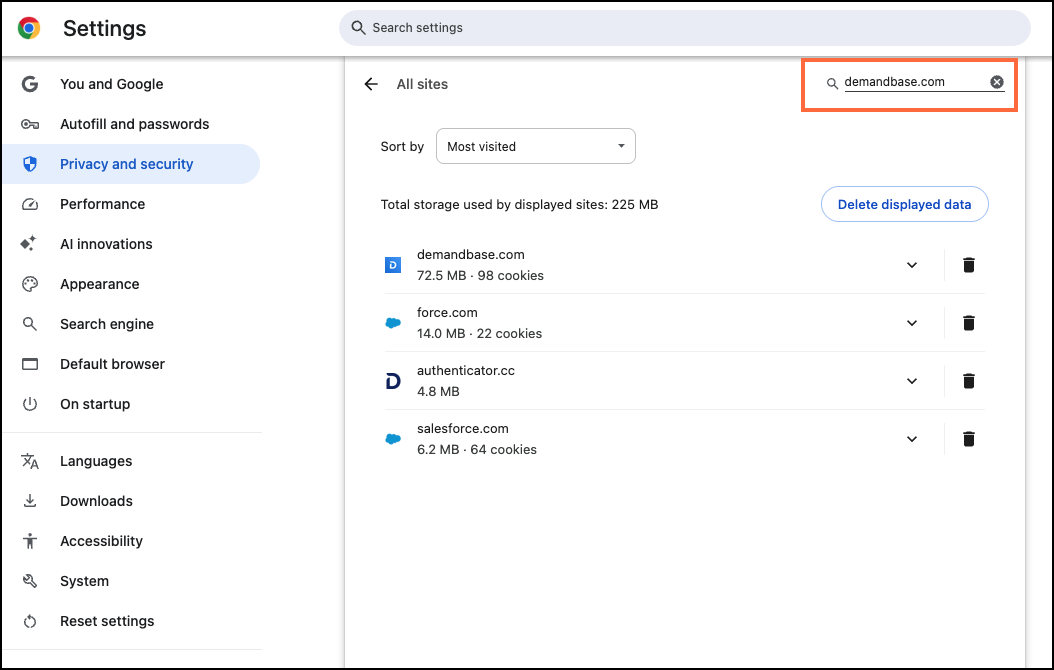Open Accessibility settings
Screen dimensions: 1054x670
coord(131,541)
